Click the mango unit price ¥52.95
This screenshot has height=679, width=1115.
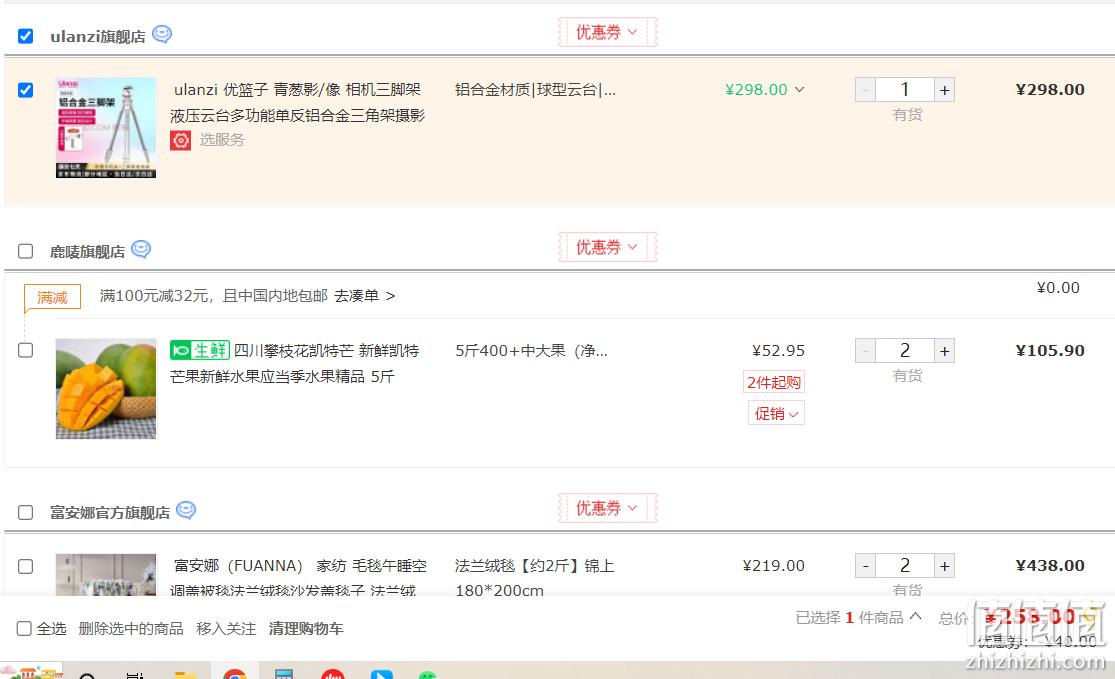[x=778, y=351]
